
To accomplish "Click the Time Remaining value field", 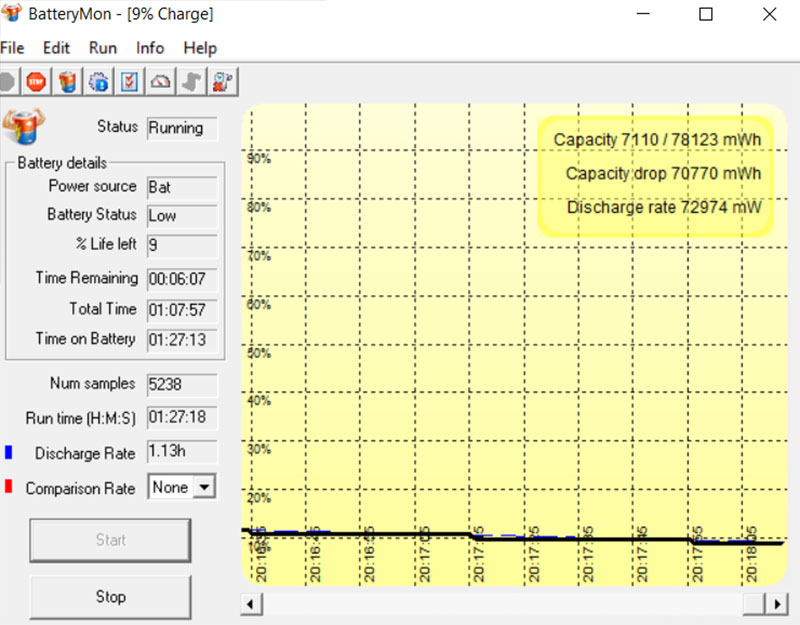I will (182, 279).
